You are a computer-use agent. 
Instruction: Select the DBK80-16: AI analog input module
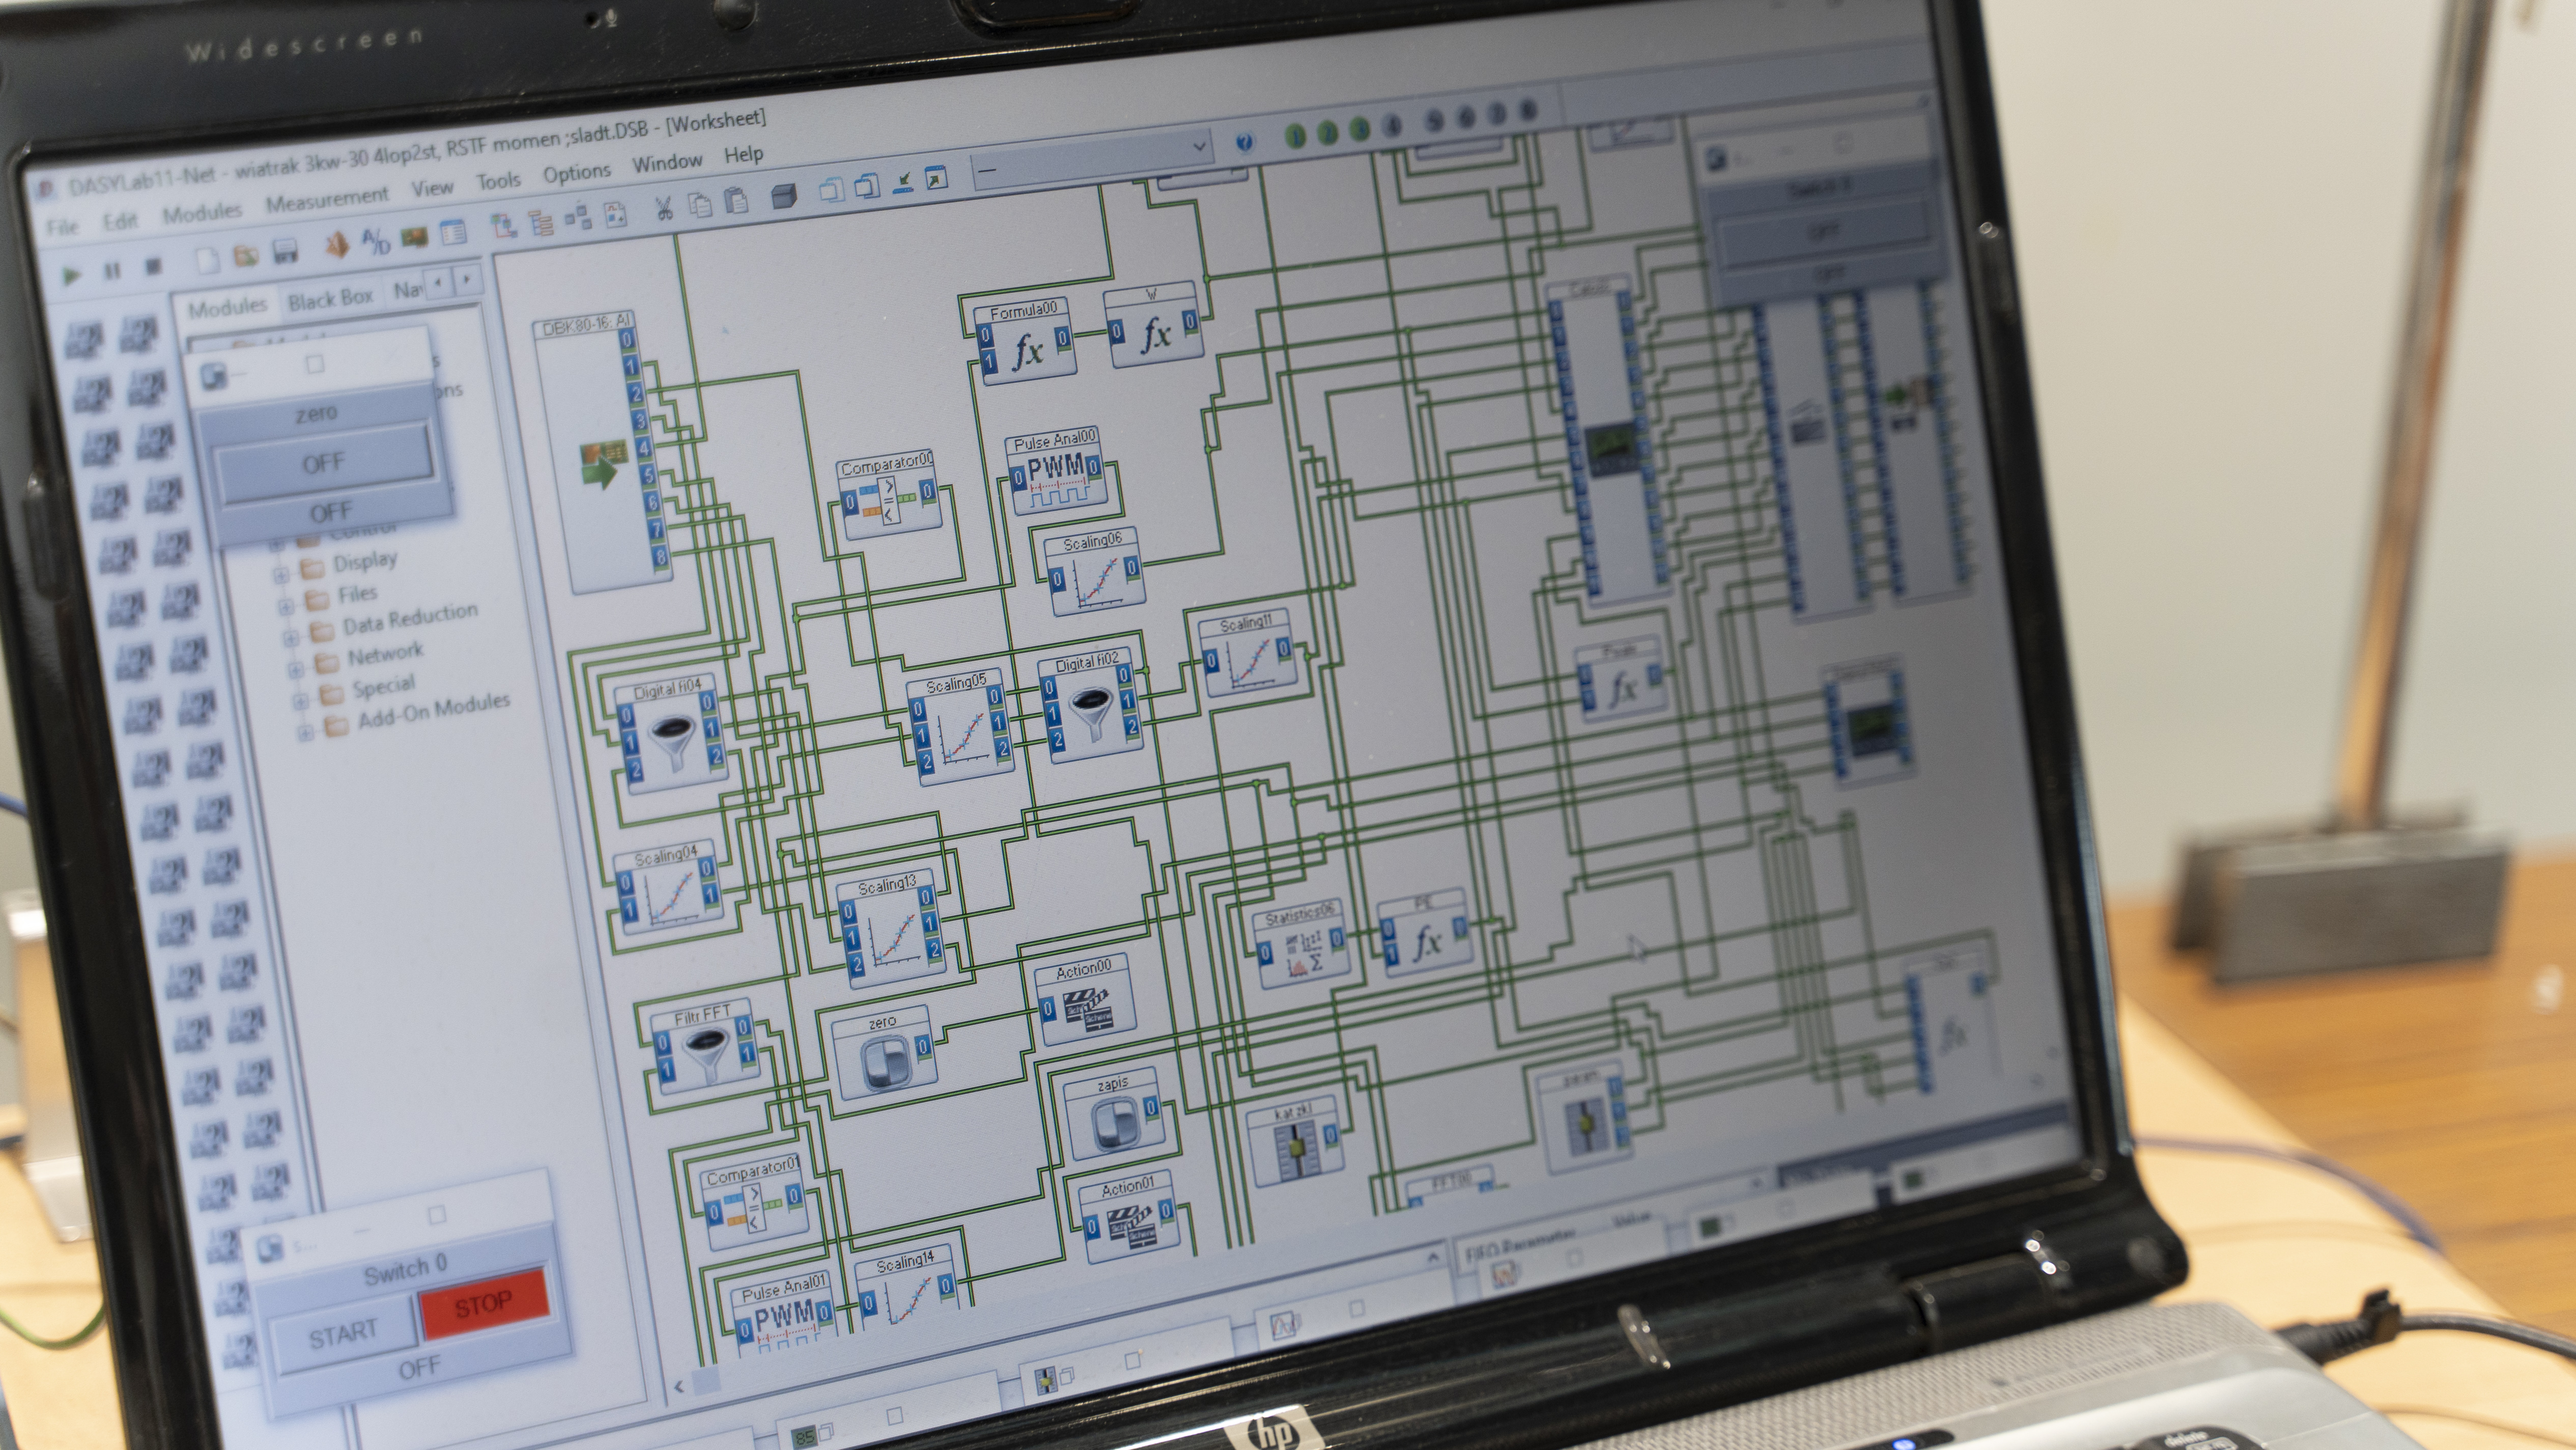point(603,452)
